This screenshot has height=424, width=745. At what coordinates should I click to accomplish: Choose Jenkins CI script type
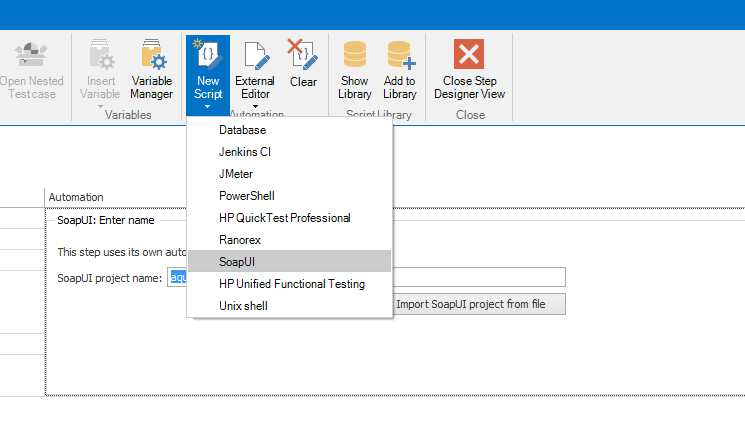[245, 152]
